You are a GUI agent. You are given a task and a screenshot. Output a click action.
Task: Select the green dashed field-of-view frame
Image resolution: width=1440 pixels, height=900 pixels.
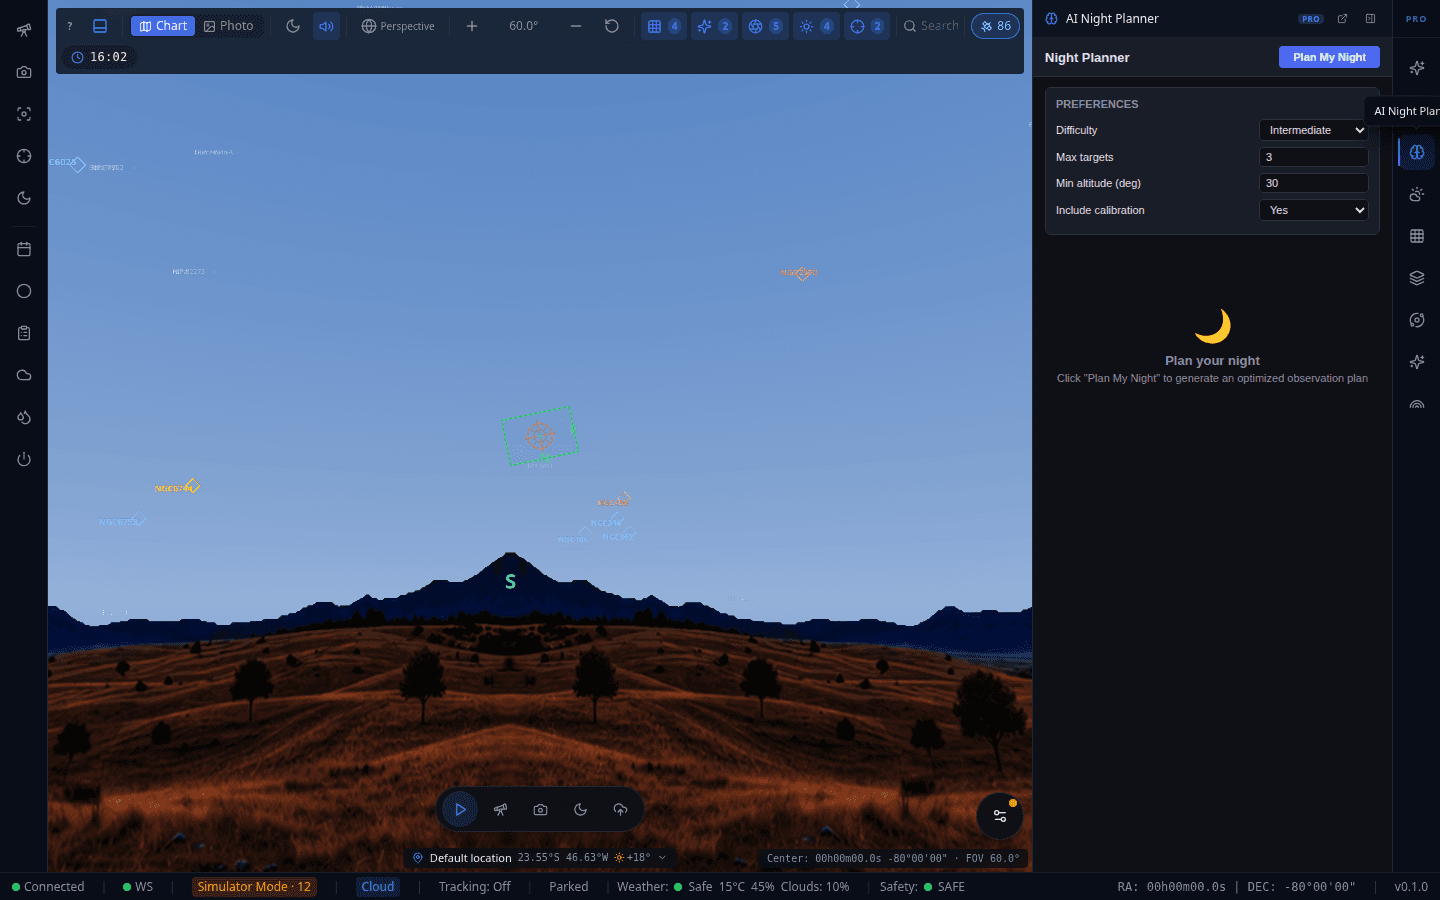pos(539,435)
